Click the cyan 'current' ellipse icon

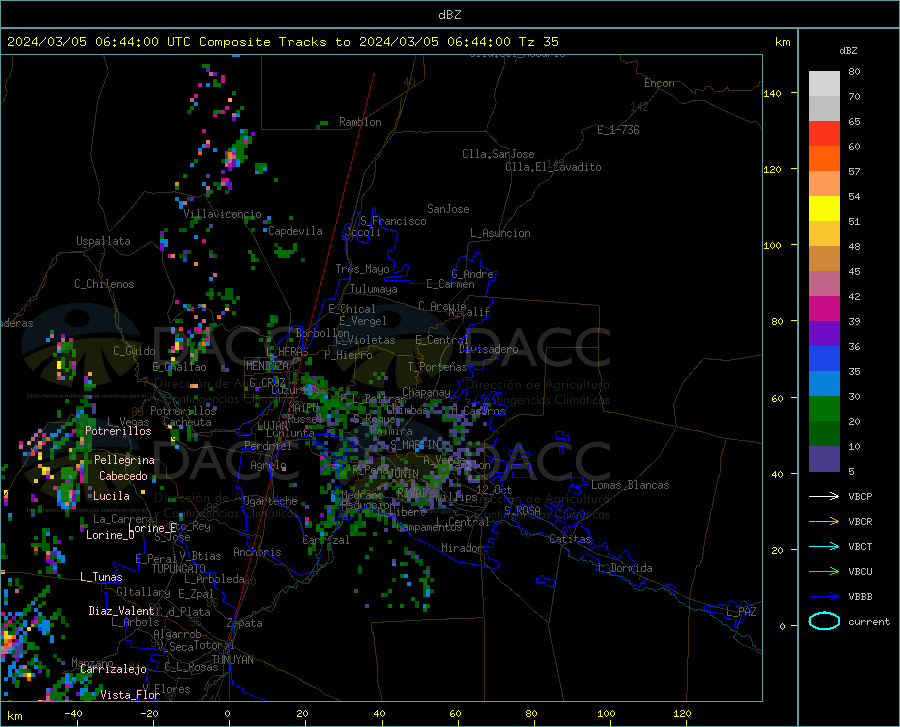[824, 621]
